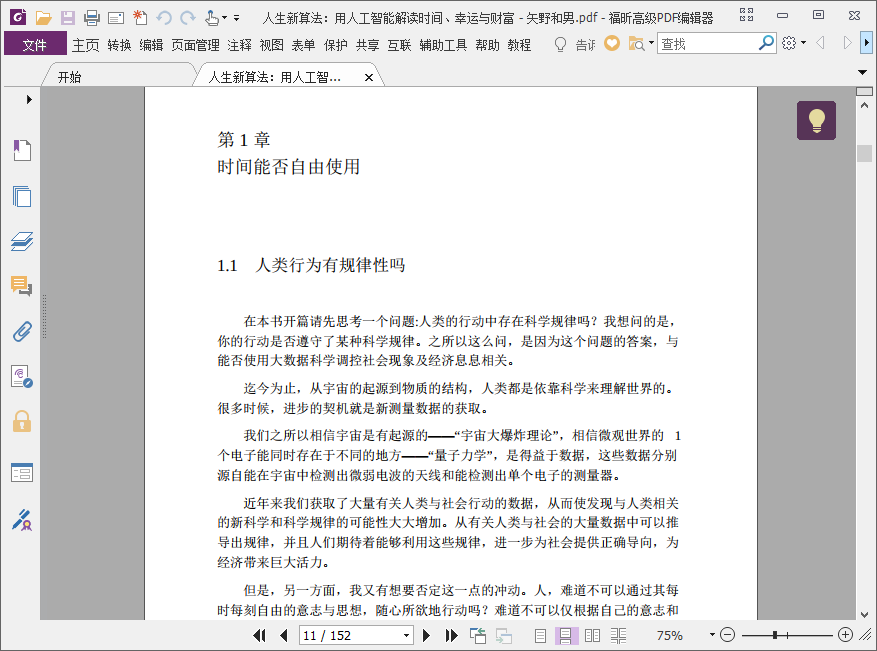The height and width of the screenshot is (651, 877).
Task: Open the security lock panel
Action: point(22,422)
